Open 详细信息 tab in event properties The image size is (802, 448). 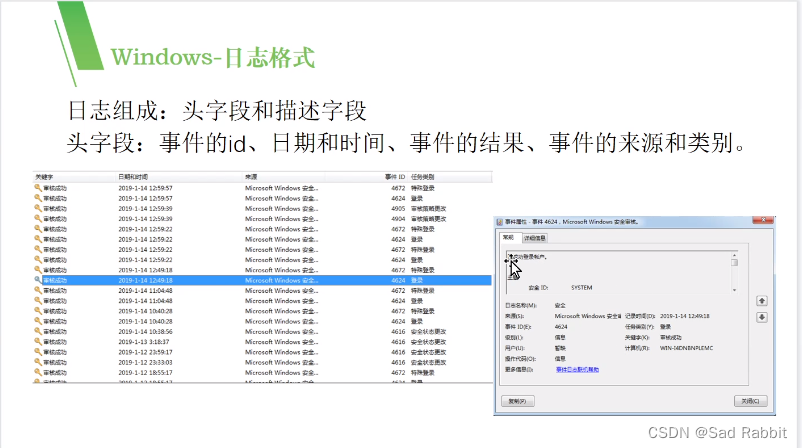pos(535,238)
